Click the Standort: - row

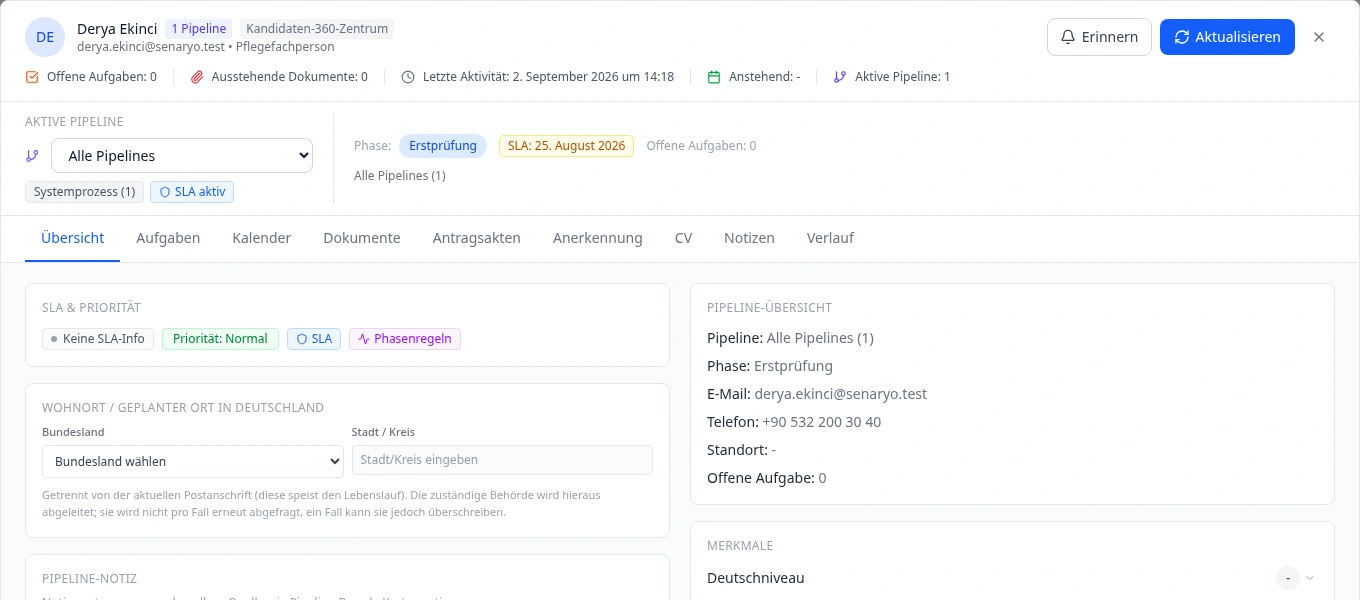point(741,450)
